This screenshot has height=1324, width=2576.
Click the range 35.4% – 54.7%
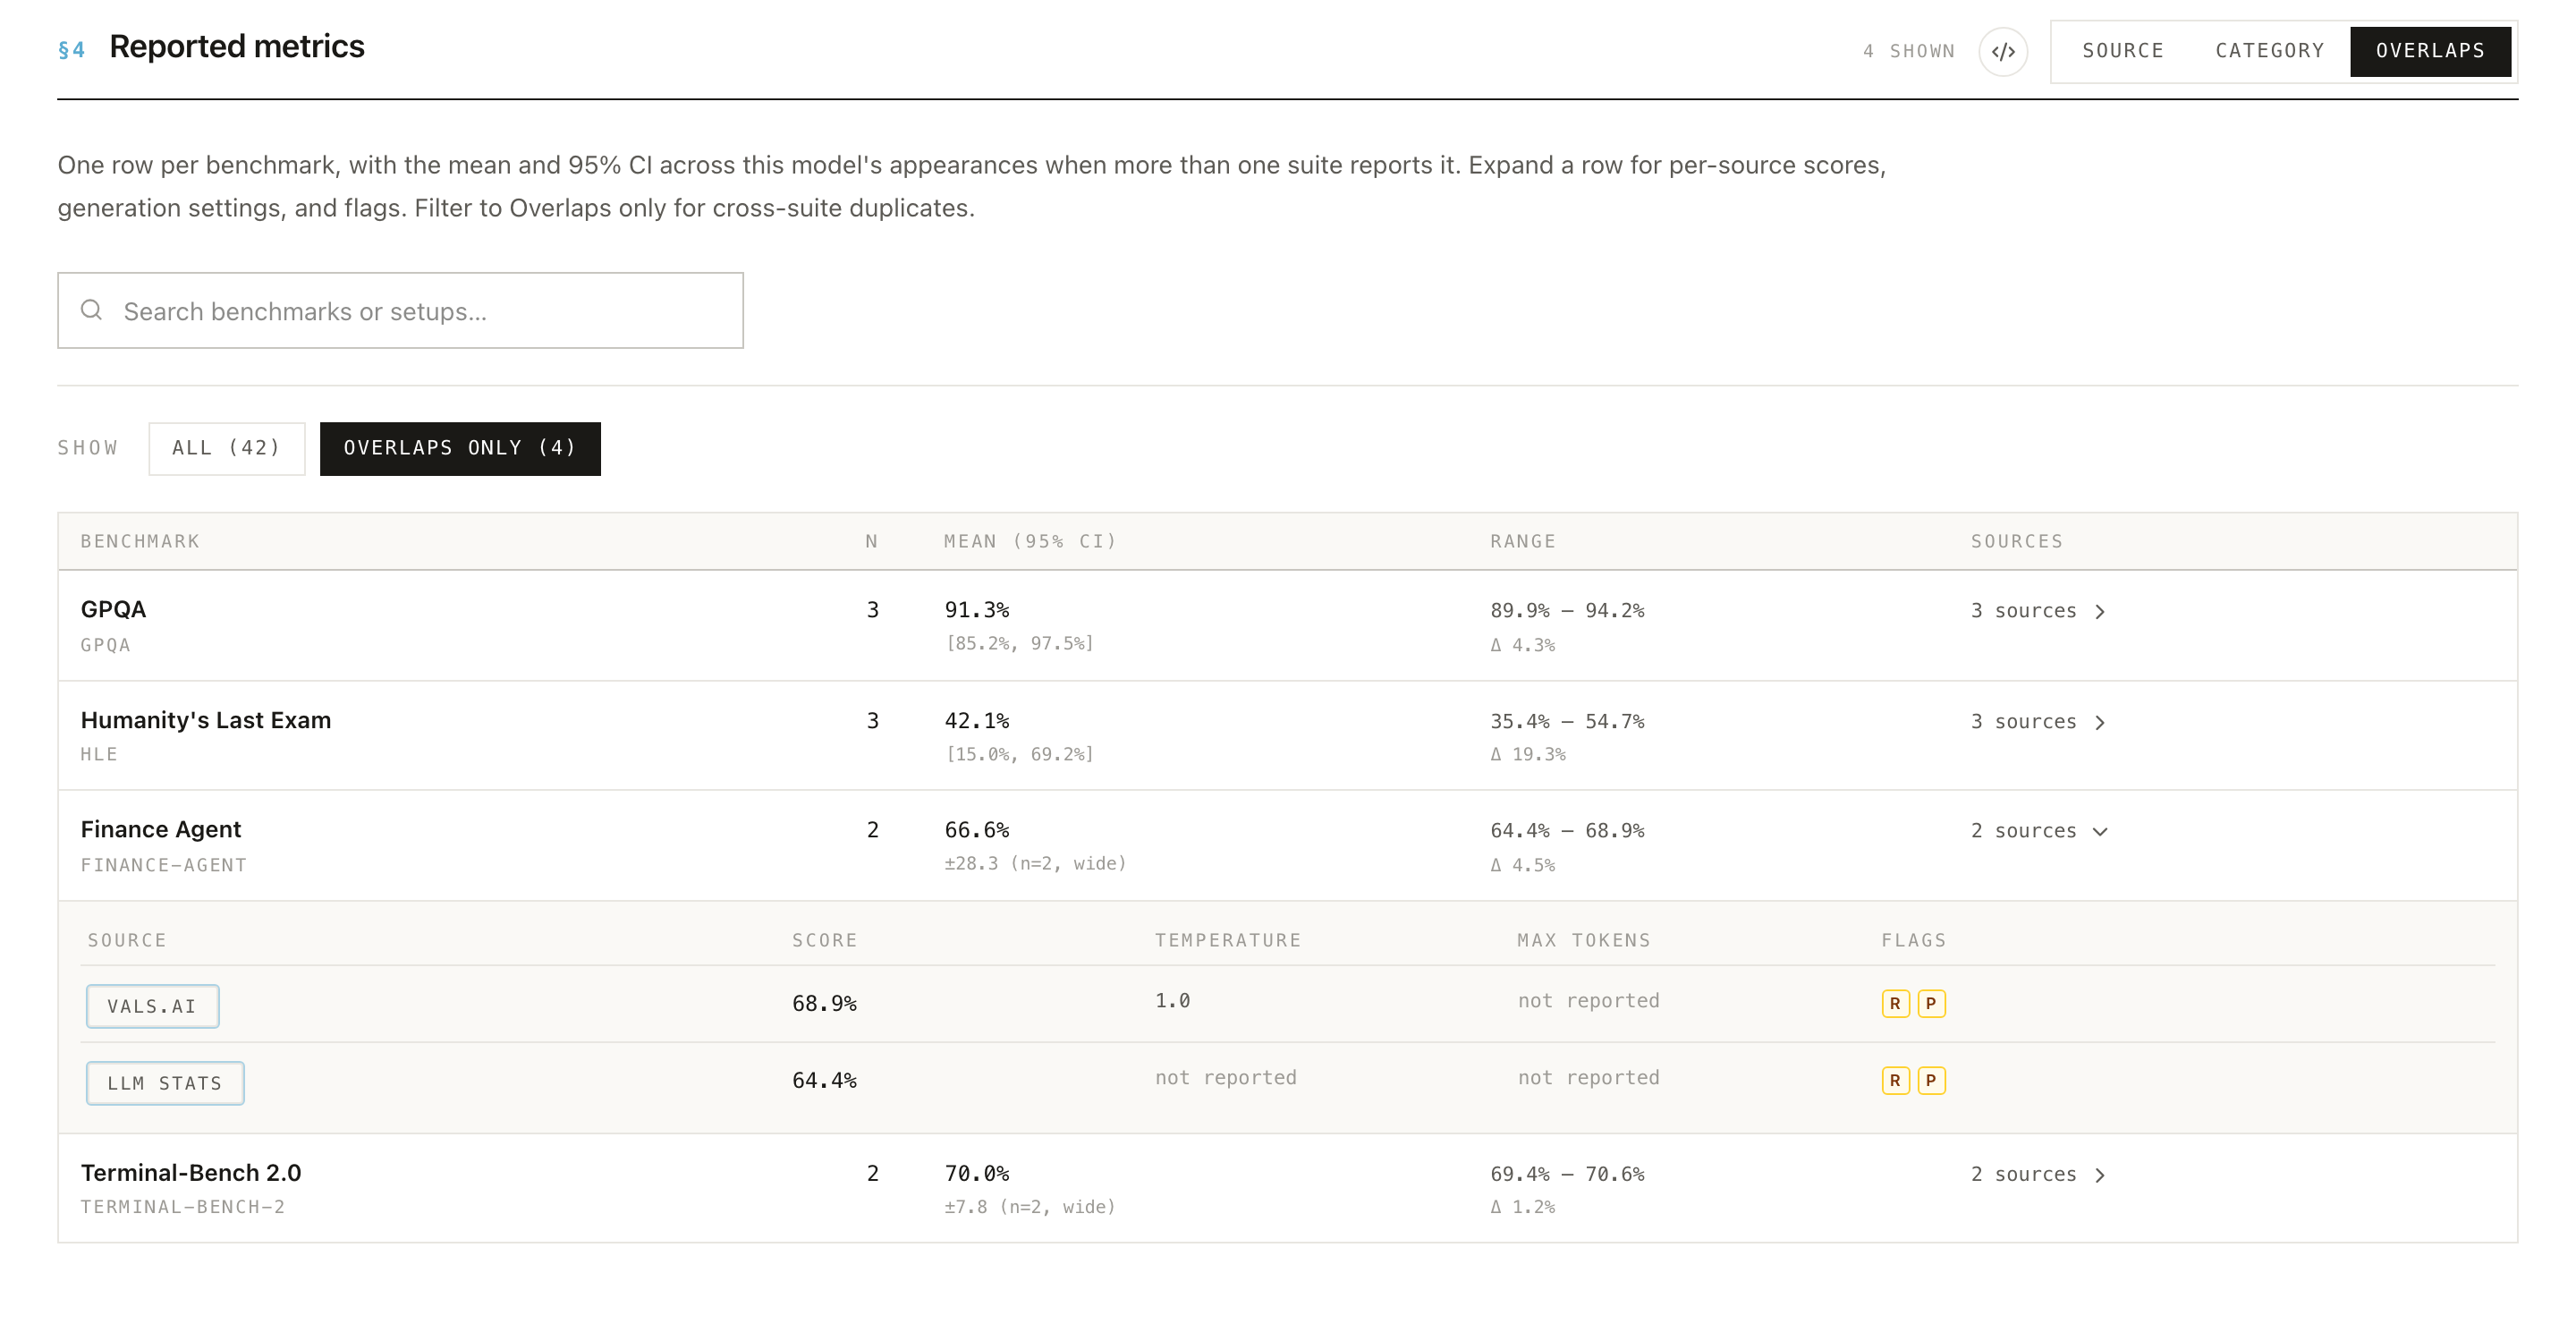click(x=1567, y=721)
